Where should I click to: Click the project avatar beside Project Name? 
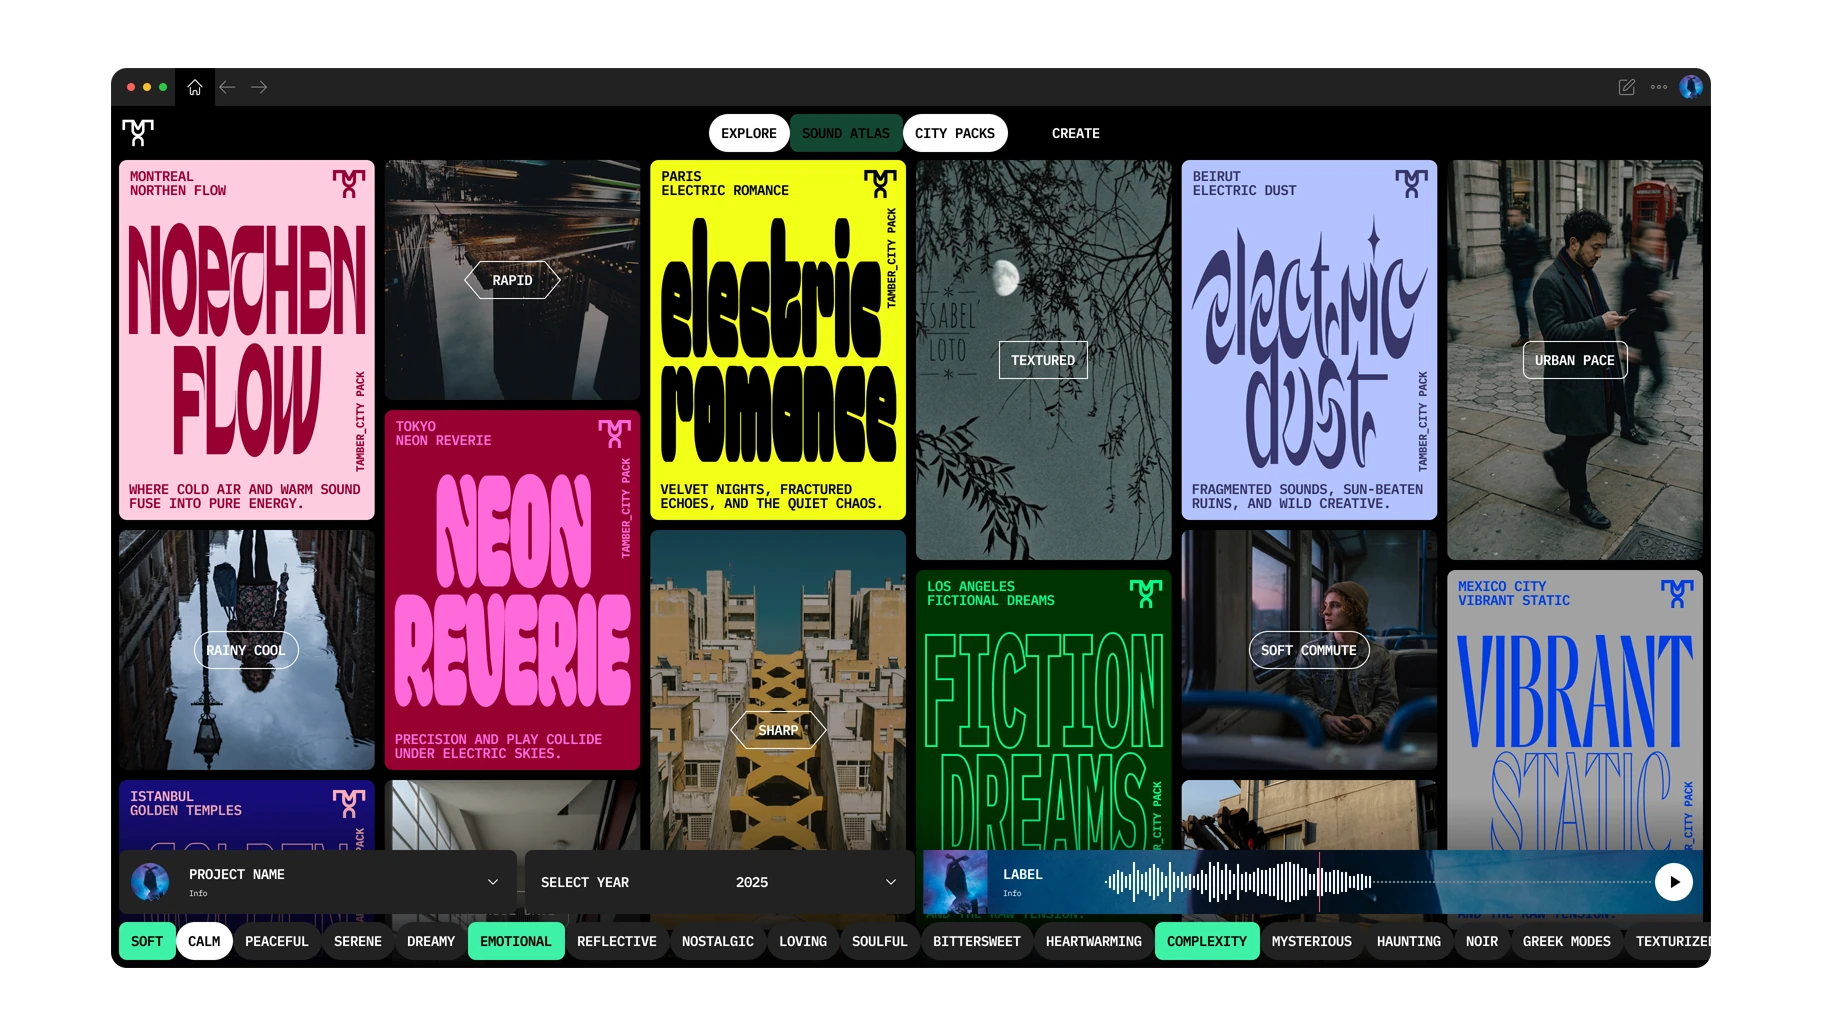150,882
